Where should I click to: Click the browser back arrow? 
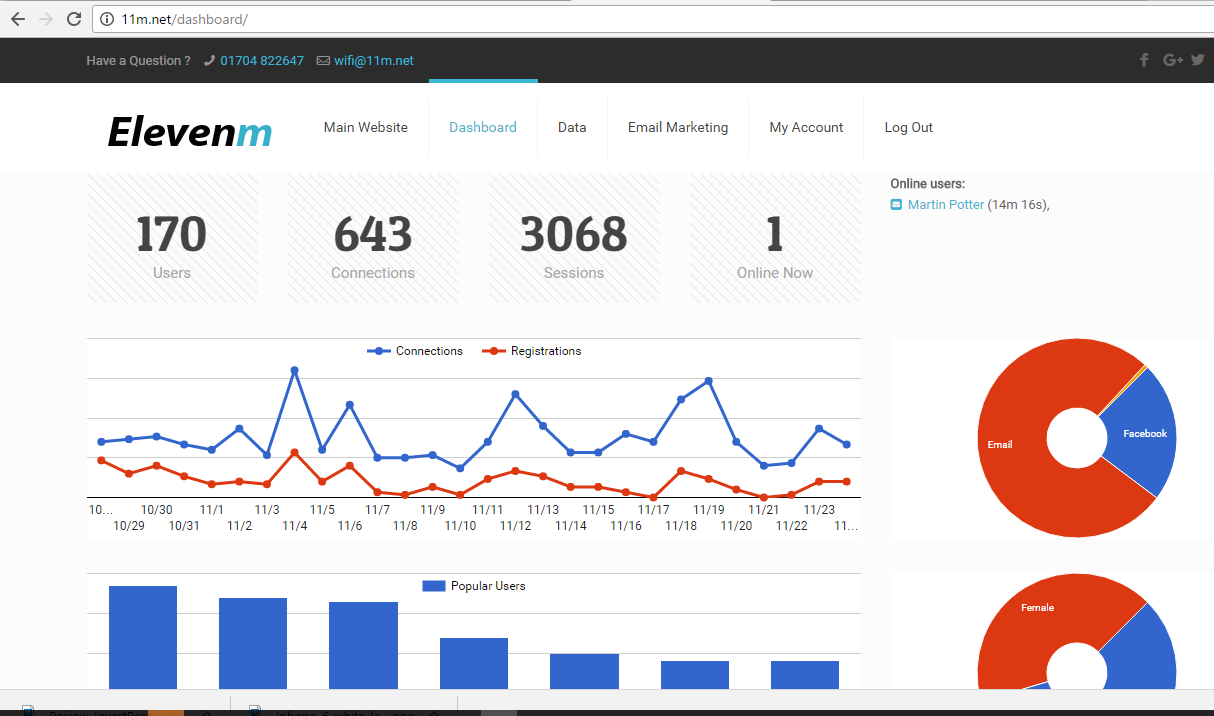click(17, 19)
